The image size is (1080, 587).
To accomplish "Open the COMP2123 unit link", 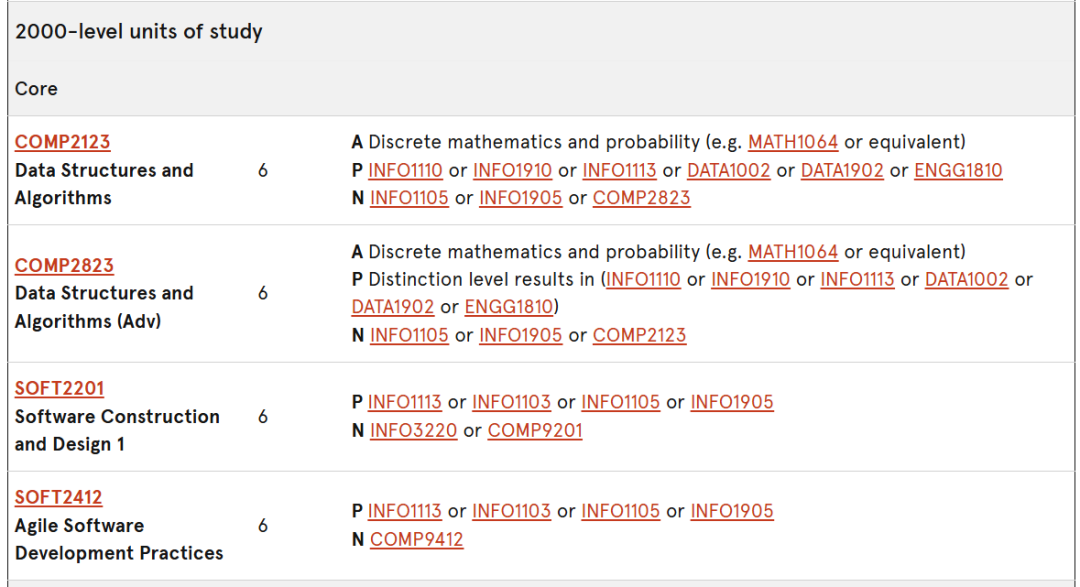I will pos(63,142).
